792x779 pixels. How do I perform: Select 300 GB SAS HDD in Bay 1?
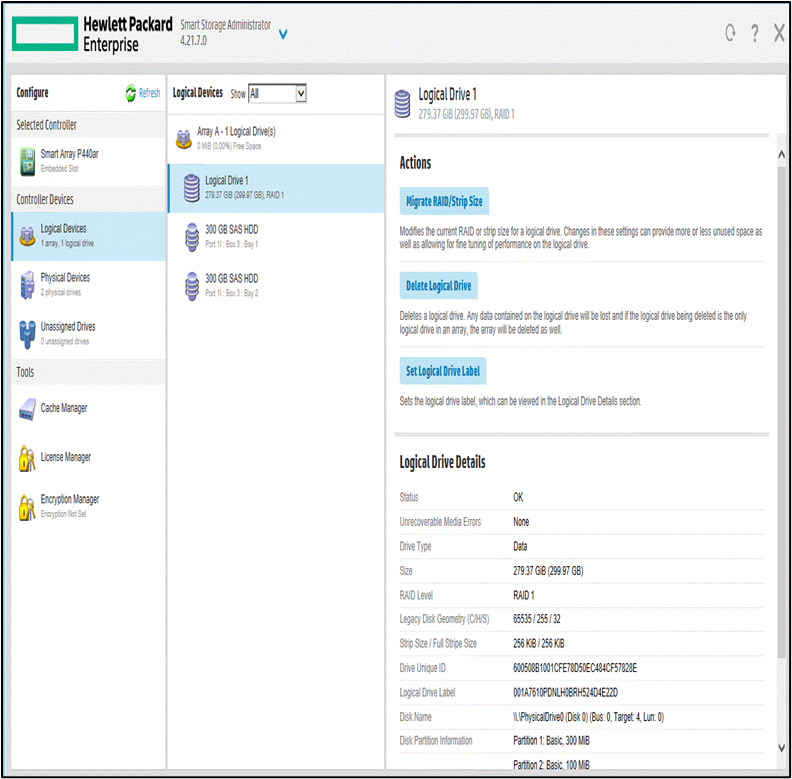(276, 237)
